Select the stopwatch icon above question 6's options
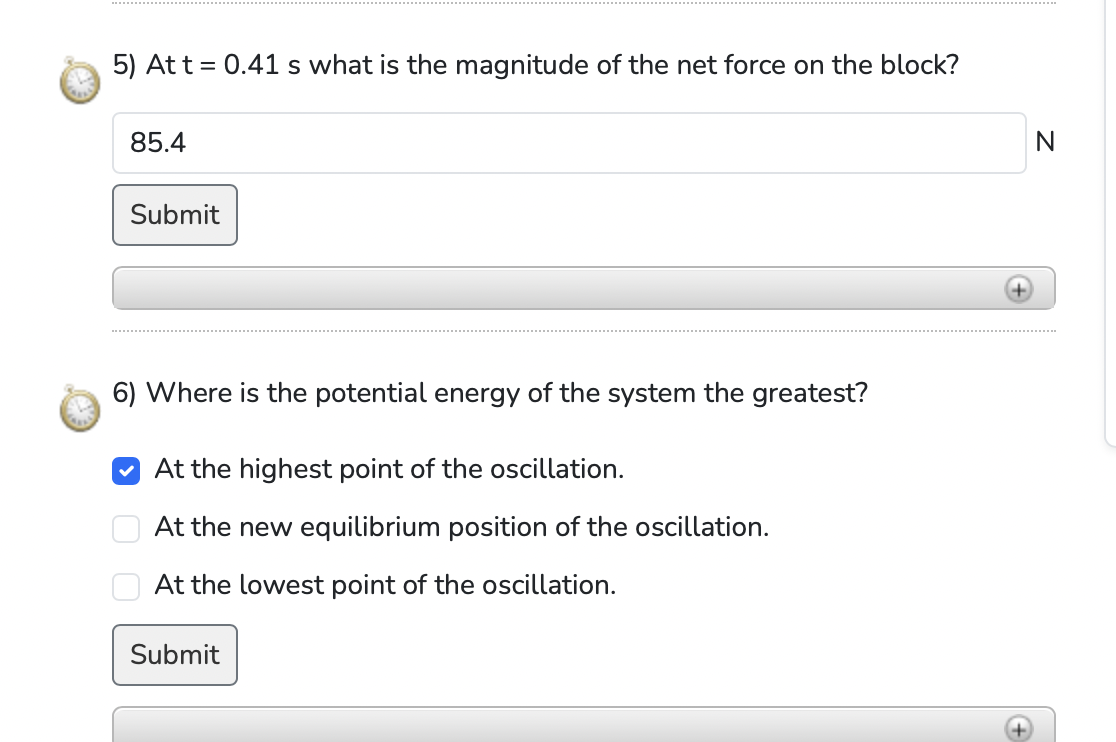 [78, 409]
